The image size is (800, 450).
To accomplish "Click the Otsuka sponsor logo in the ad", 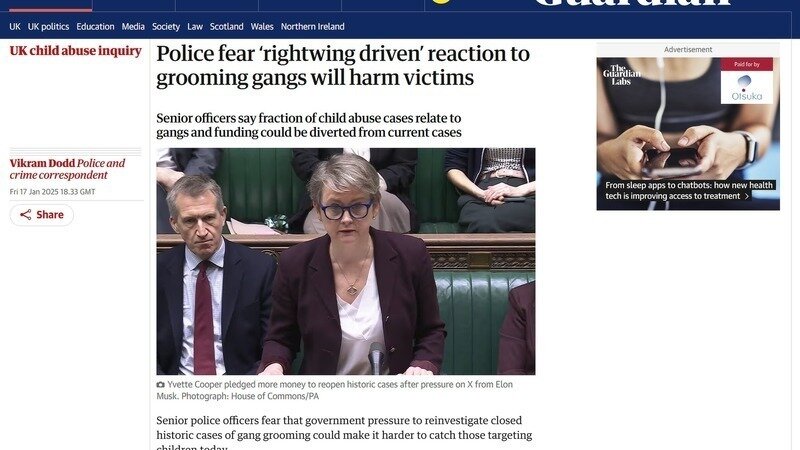I will click(x=746, y=87).
